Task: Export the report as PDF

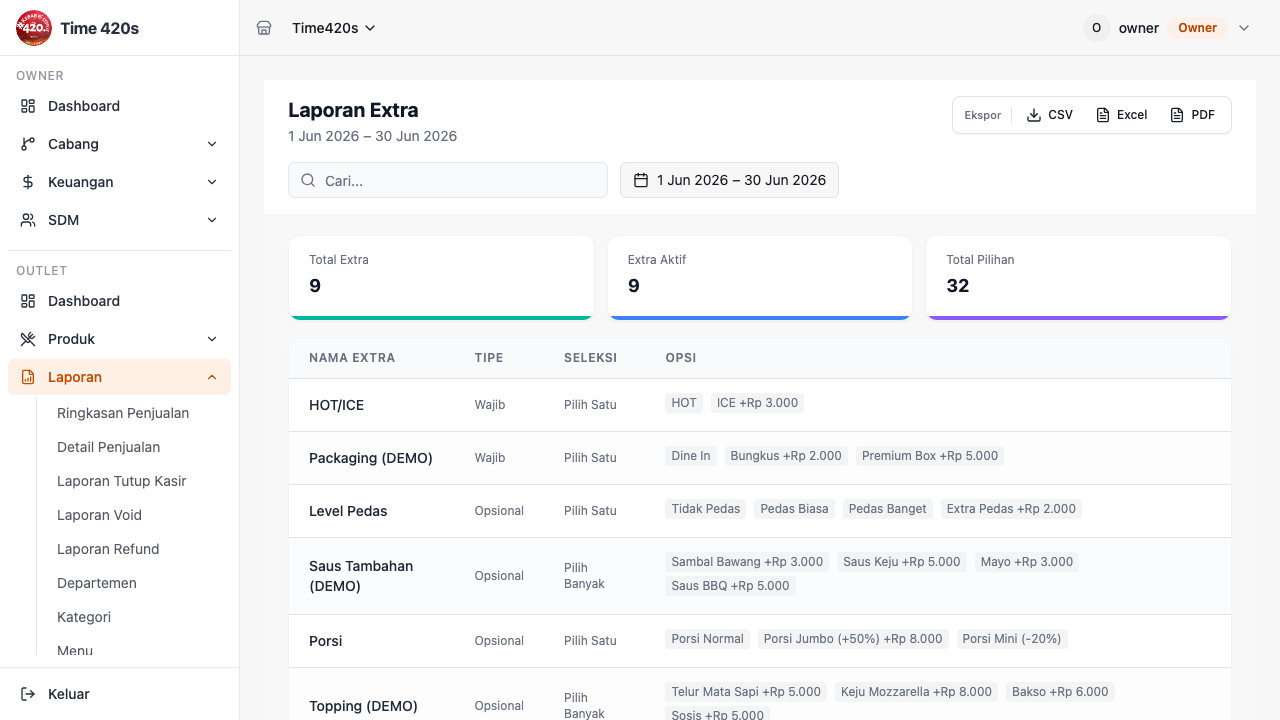Action: (1192, 115)
